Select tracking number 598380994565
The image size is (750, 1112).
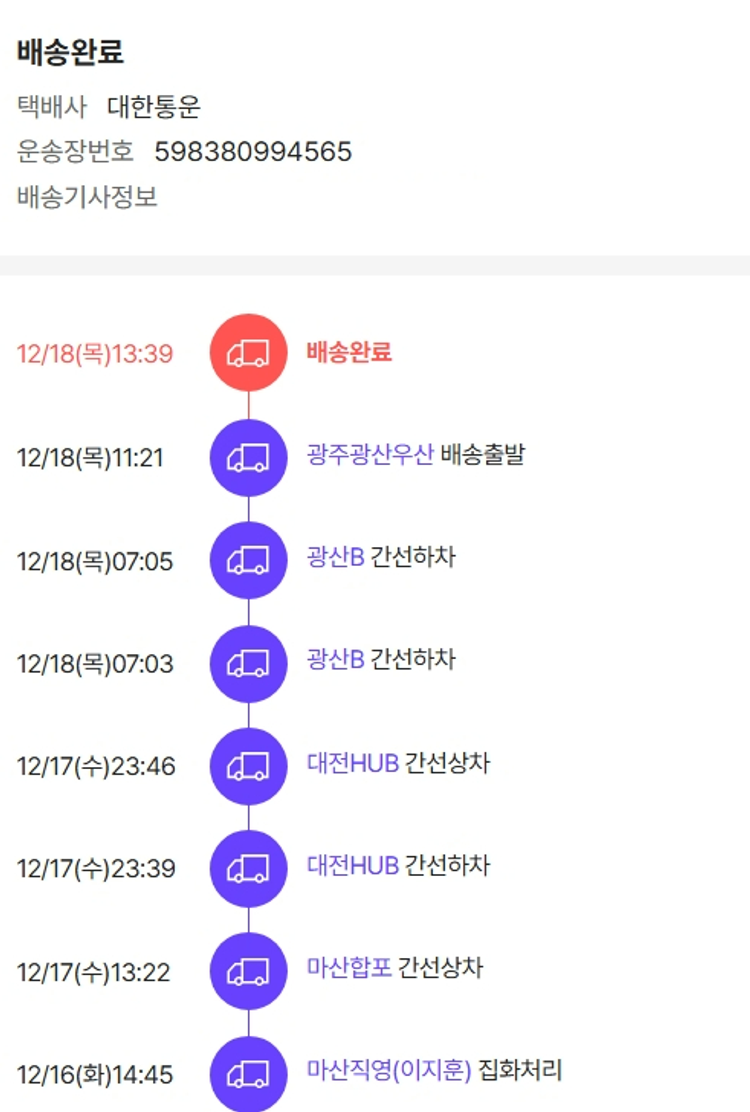[253, 152]
